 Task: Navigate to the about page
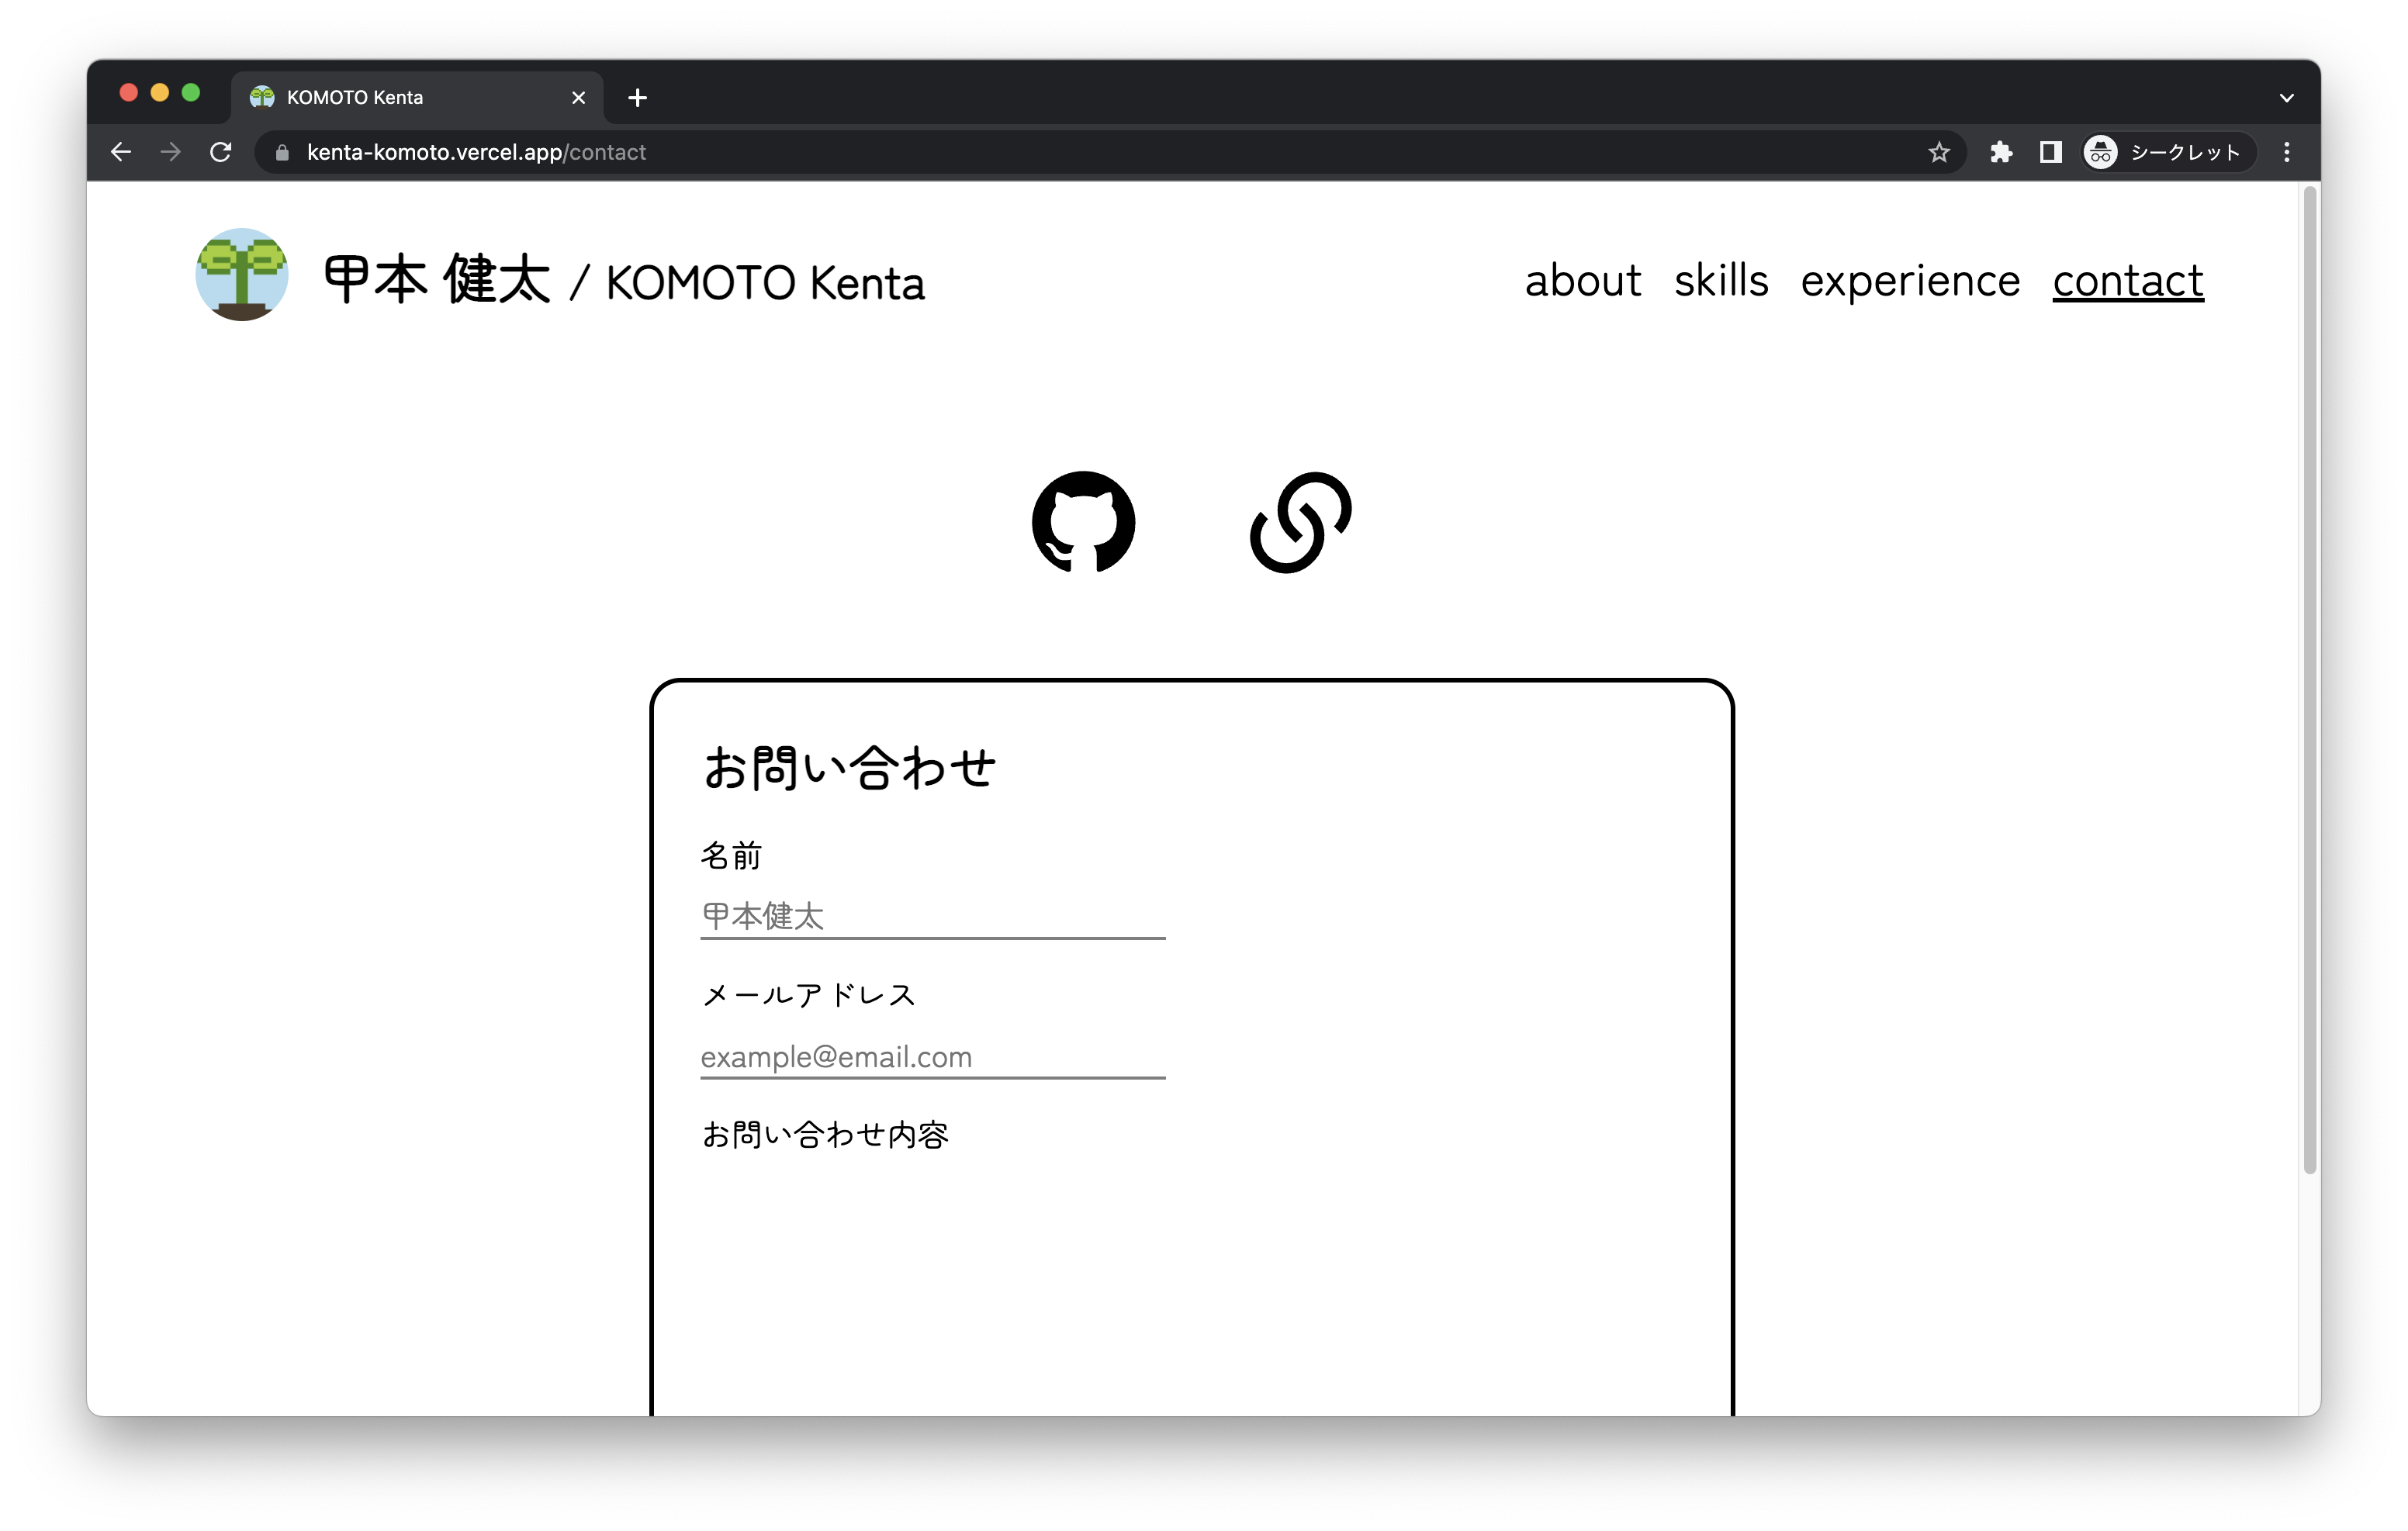click(1582, 281)
